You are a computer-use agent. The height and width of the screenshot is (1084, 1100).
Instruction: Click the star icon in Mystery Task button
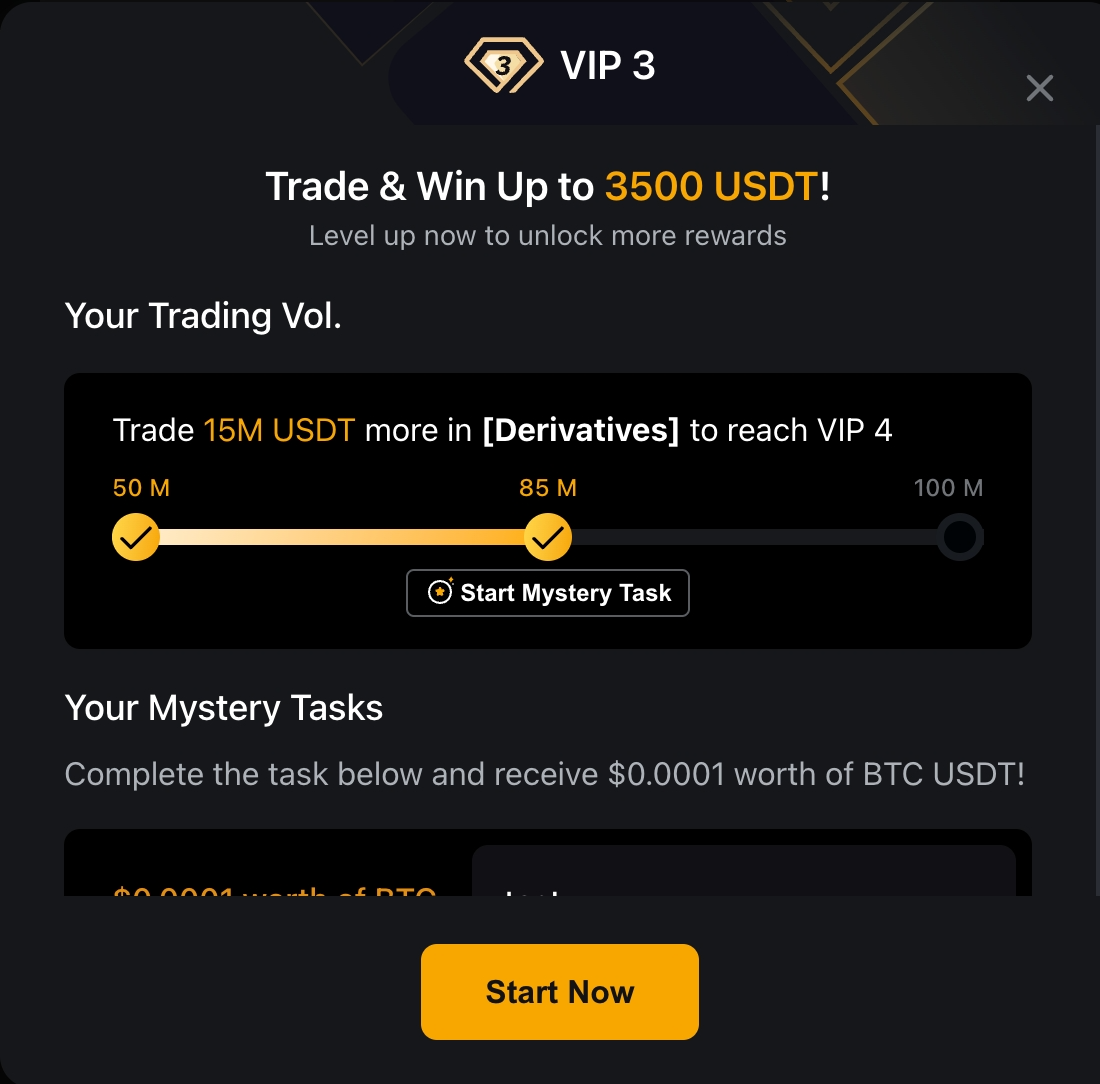[x=441, y=591]
